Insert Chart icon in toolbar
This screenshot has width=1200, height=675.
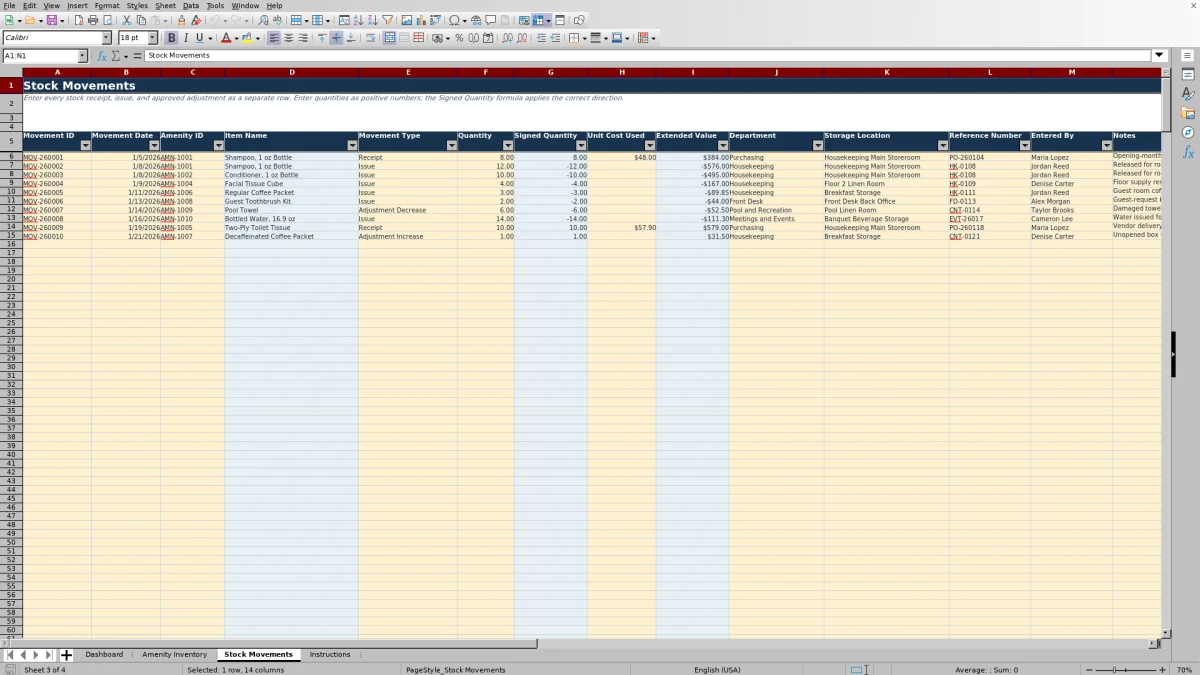click(x=420, y=20)
